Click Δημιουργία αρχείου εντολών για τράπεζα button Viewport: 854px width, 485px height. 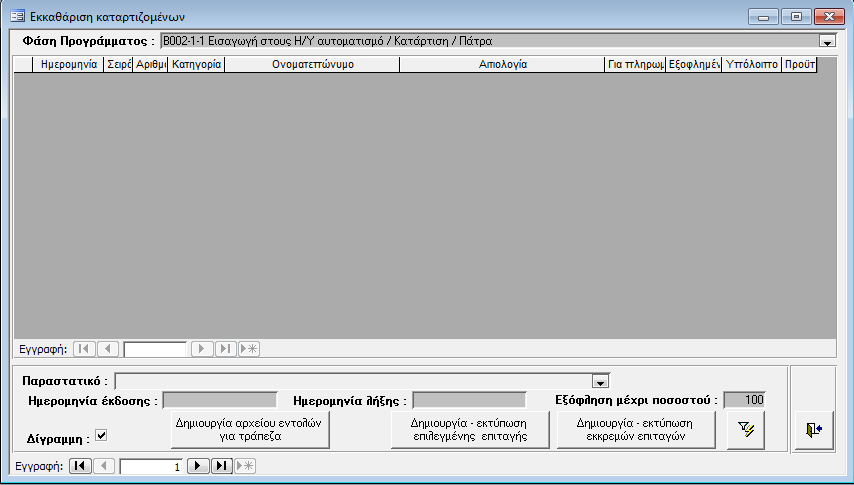click(x=251, y=429)
